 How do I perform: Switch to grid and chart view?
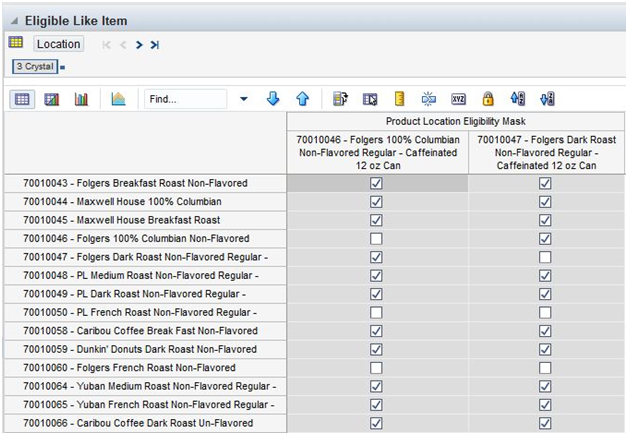pyautogui.click(x=52, y=99)
